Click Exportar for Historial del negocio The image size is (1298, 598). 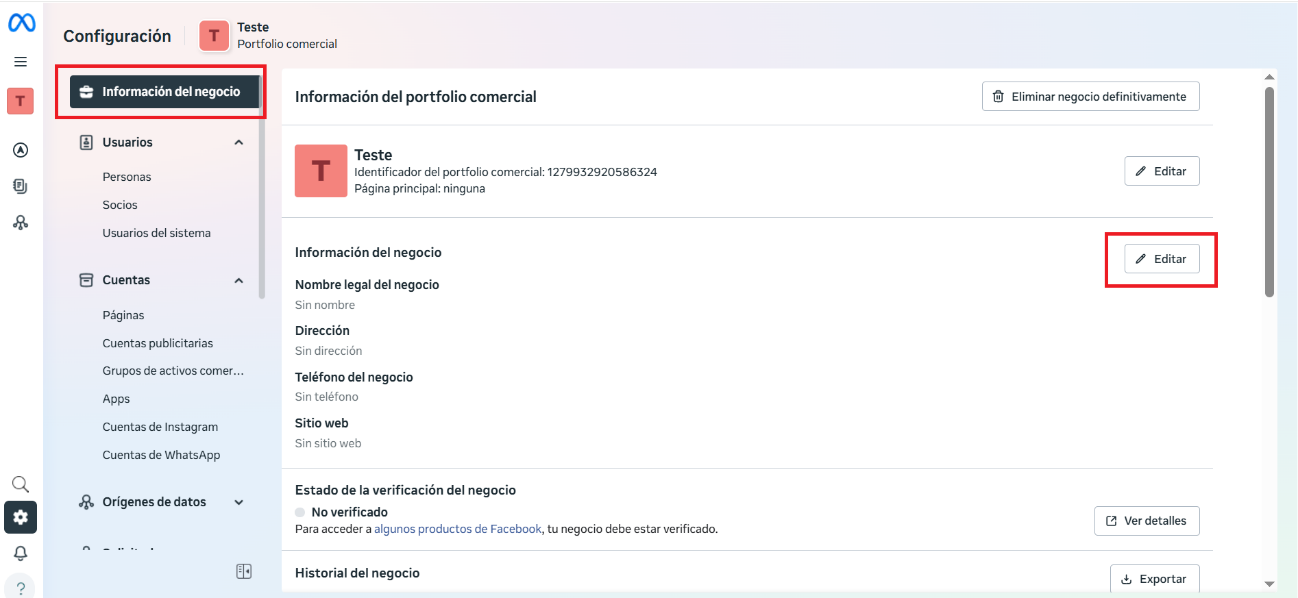(x=1154, y=579)
